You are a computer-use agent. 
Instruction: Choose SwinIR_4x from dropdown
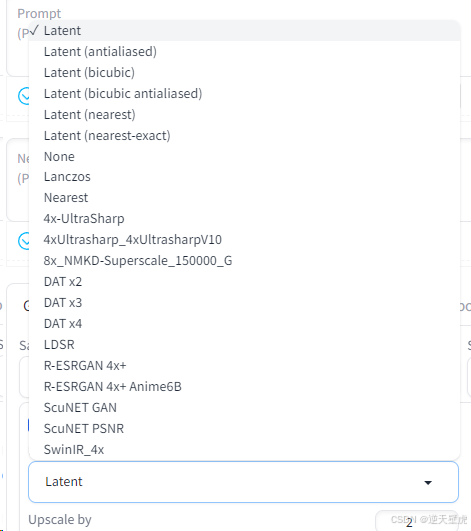point(244,450)
